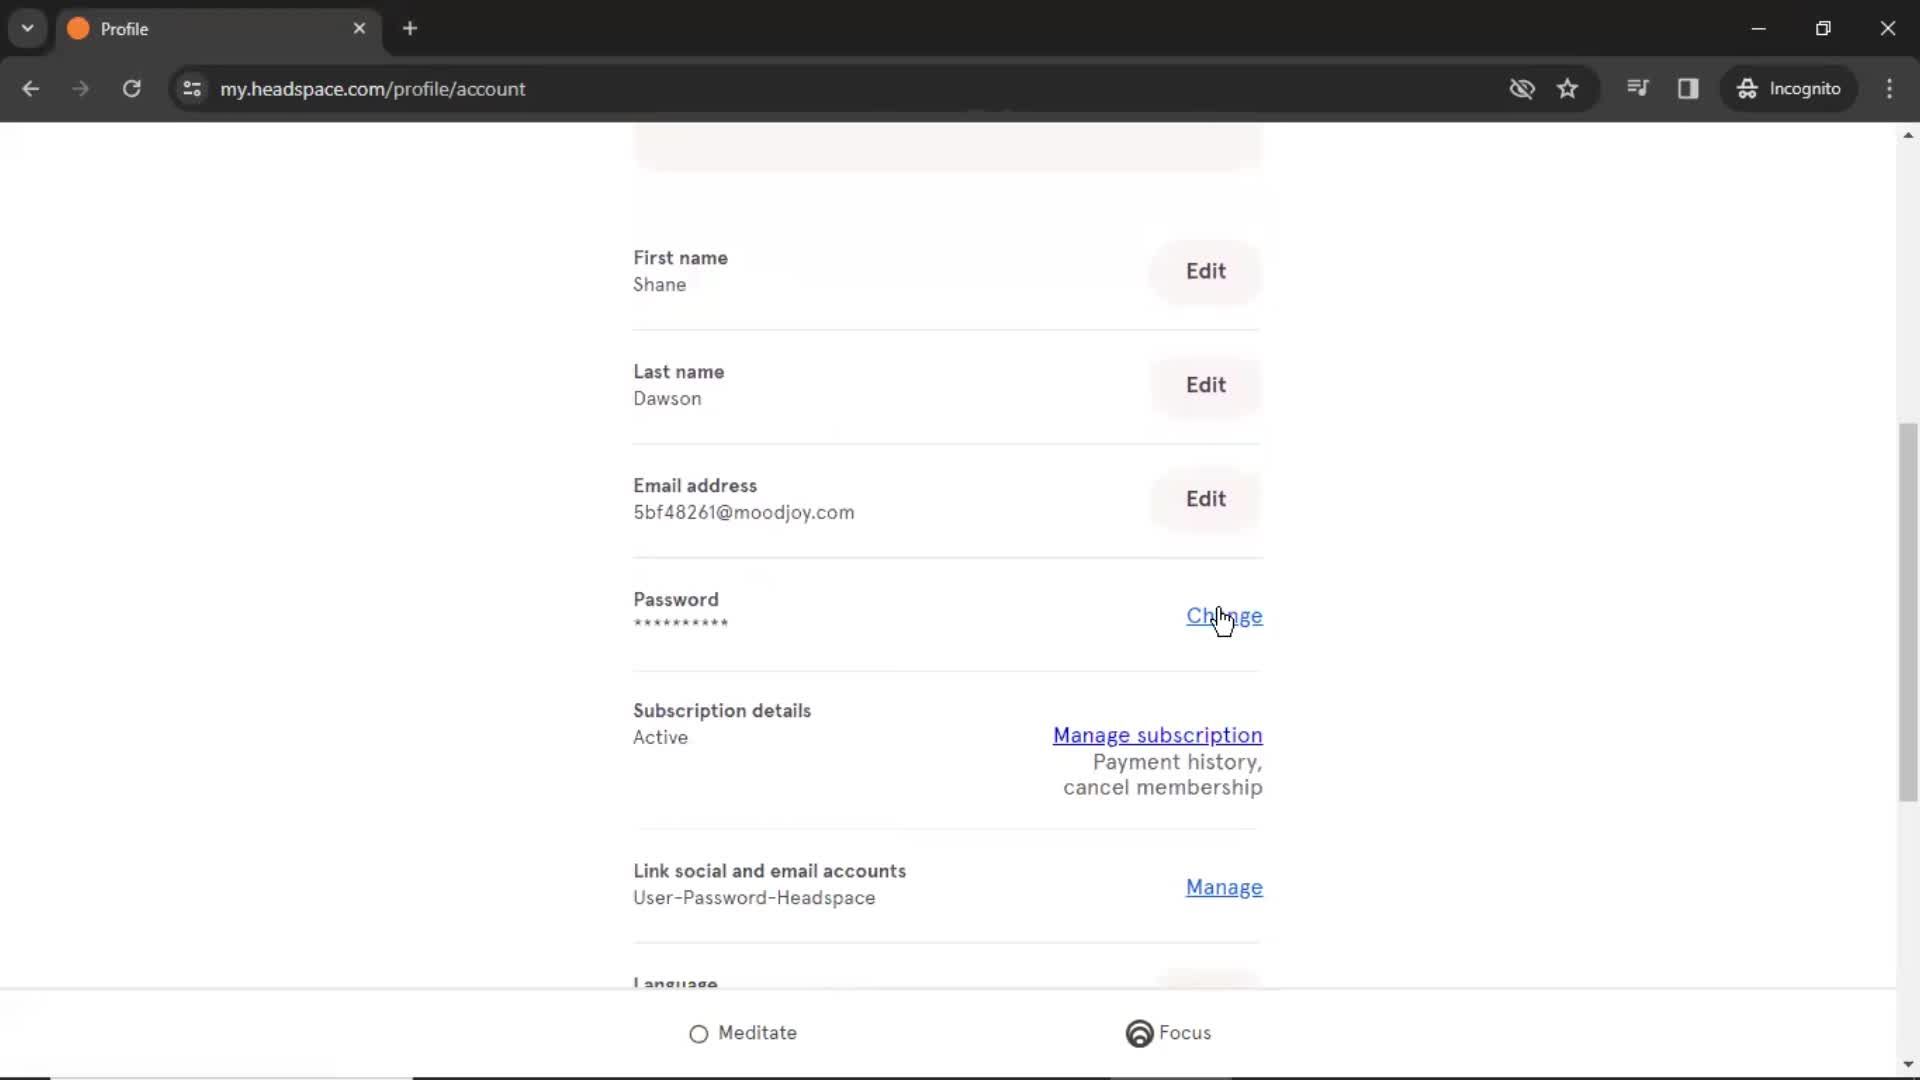
Task: Close the Profile tab
Action: (x=359, y=28)
